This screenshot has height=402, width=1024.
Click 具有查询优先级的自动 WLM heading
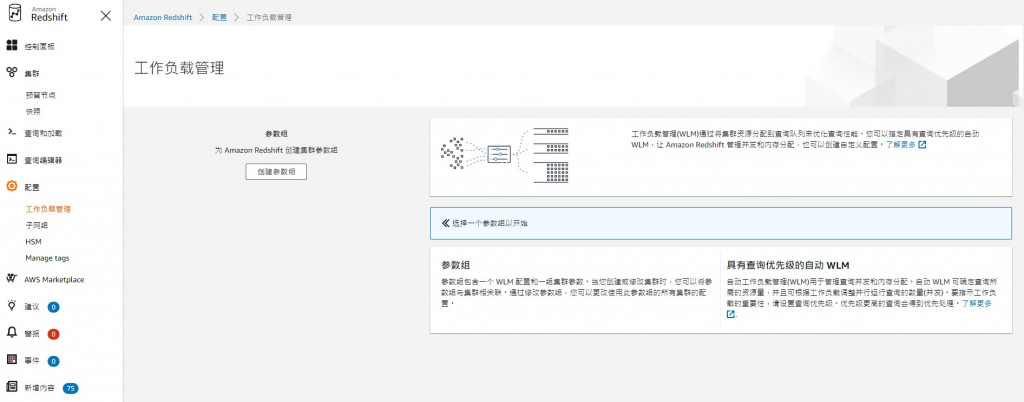[788, 265]
